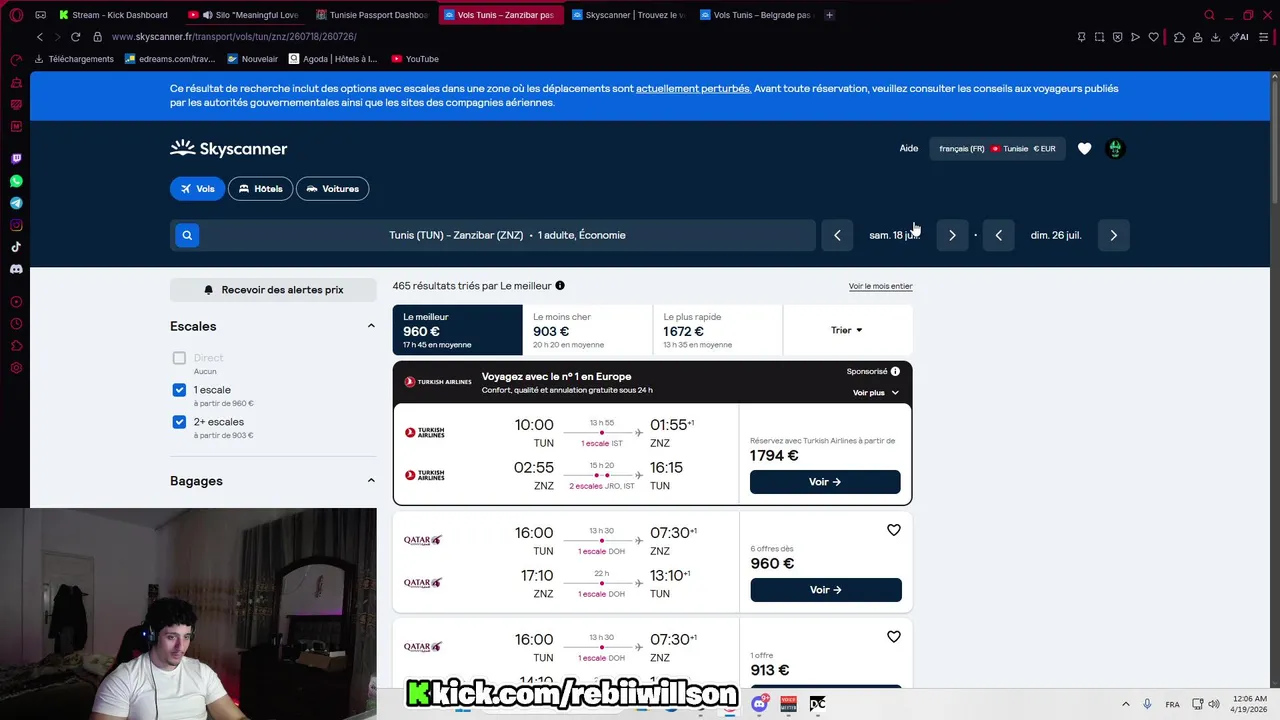Open Easy Setup sliders icon
The width and height of the screenshot is (1280, 720).
pyautogui.click(x=1266, y=37)
